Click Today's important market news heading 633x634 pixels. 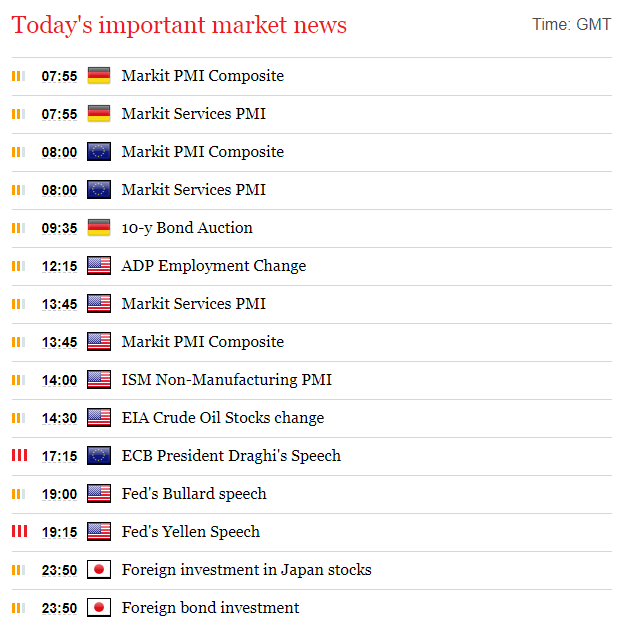(179, 25)
